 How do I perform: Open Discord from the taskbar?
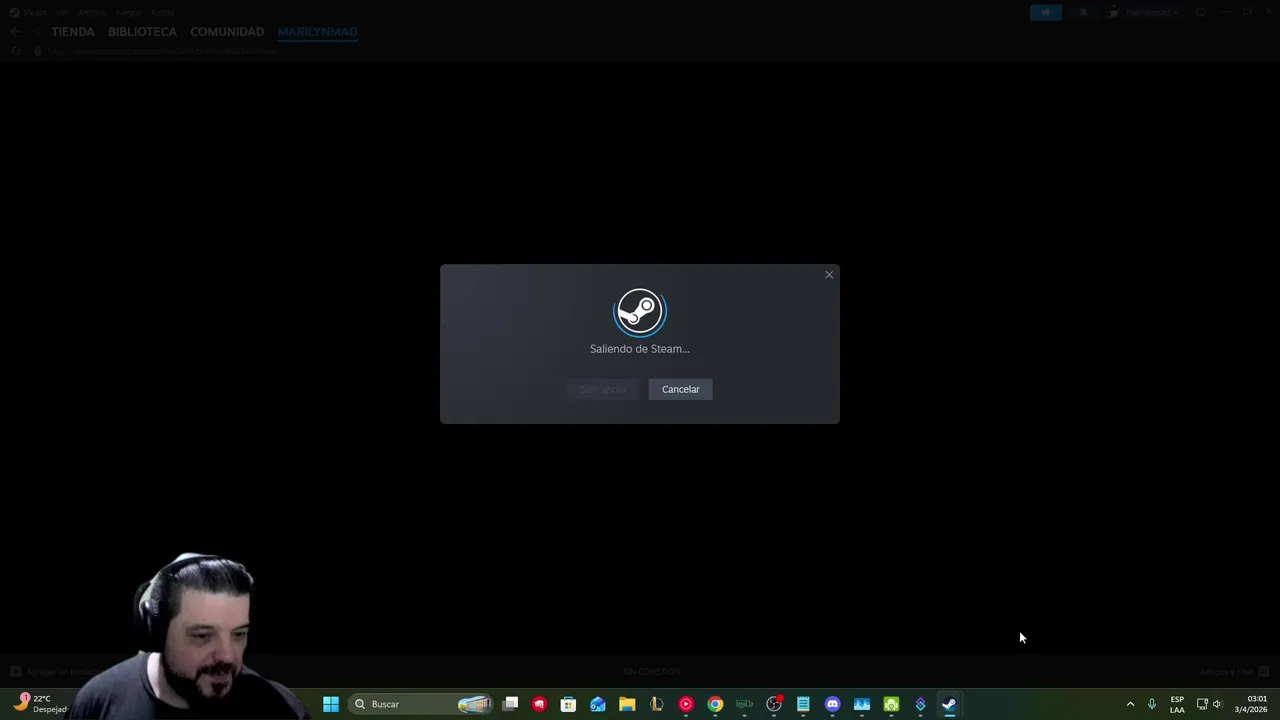(x=832, y=704)
